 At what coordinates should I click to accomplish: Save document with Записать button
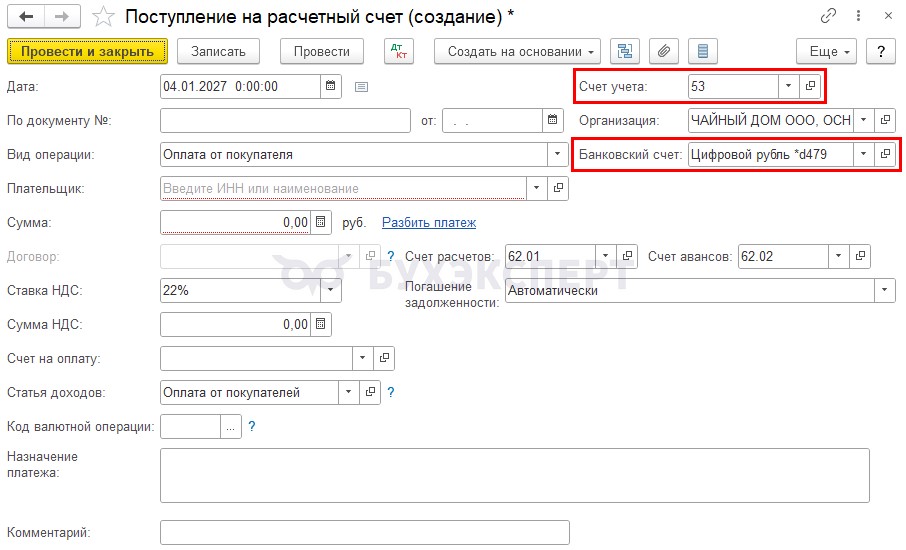[218, 51]
